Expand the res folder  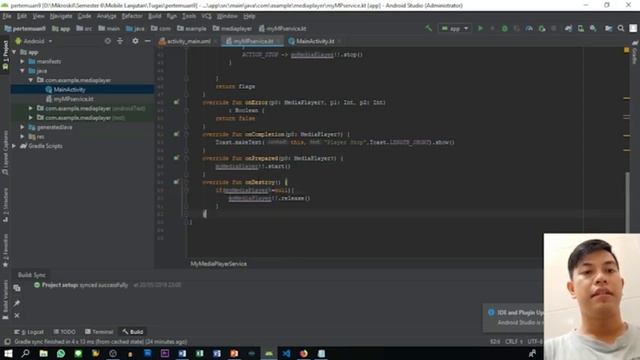click(22, 137)
